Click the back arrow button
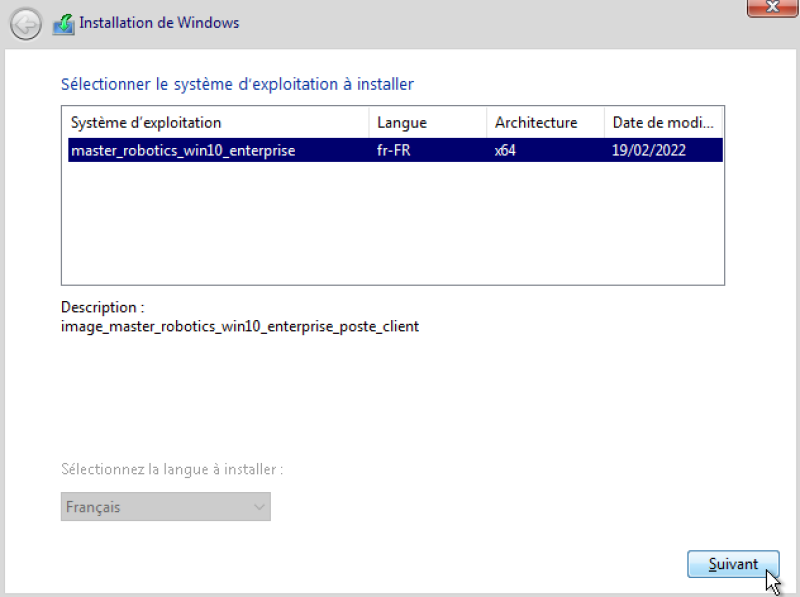 [26, 24]
